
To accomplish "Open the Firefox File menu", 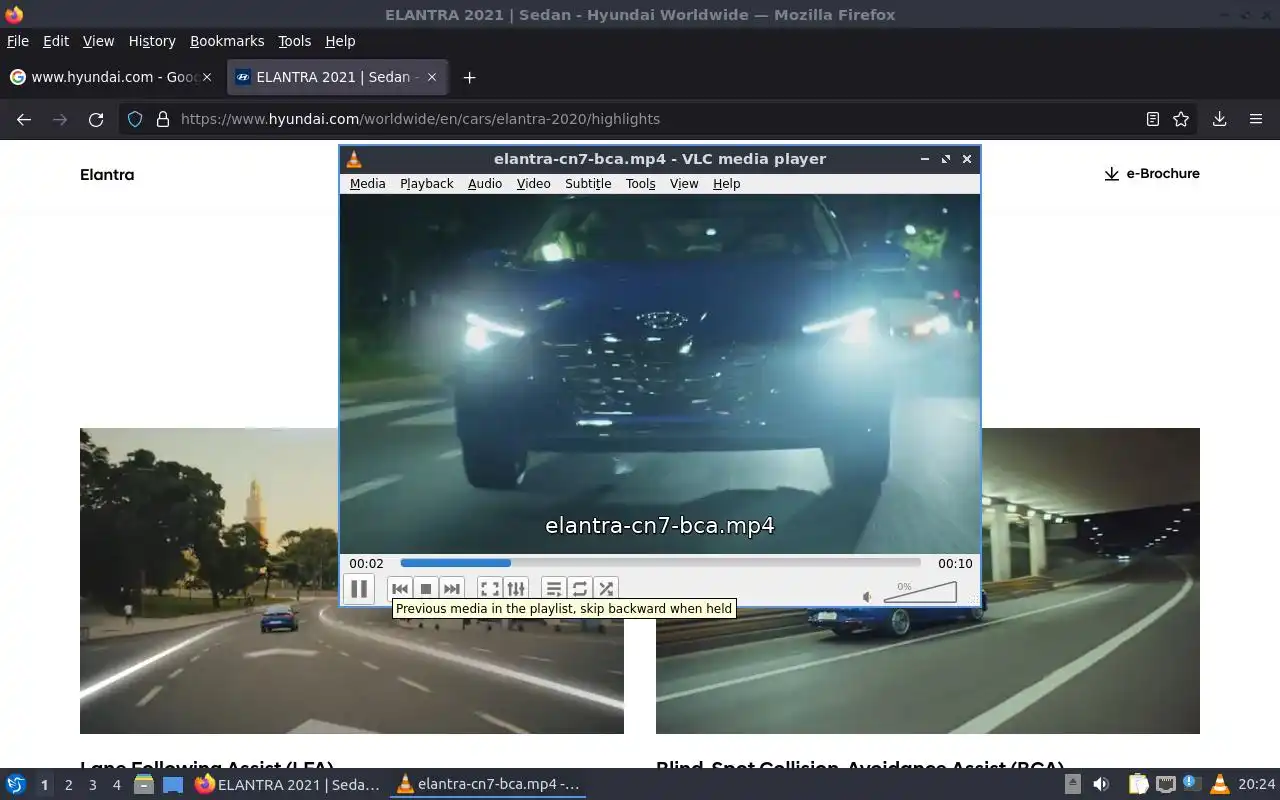I will pyautogui.click(x=18, y=41).
